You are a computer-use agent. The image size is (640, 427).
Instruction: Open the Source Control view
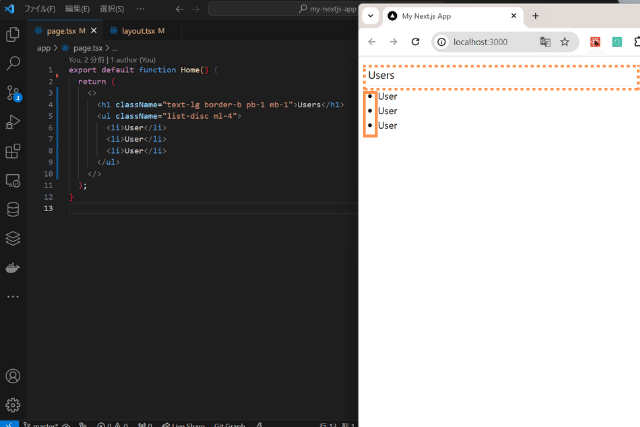pyautogui.click(x=13, y=93)
